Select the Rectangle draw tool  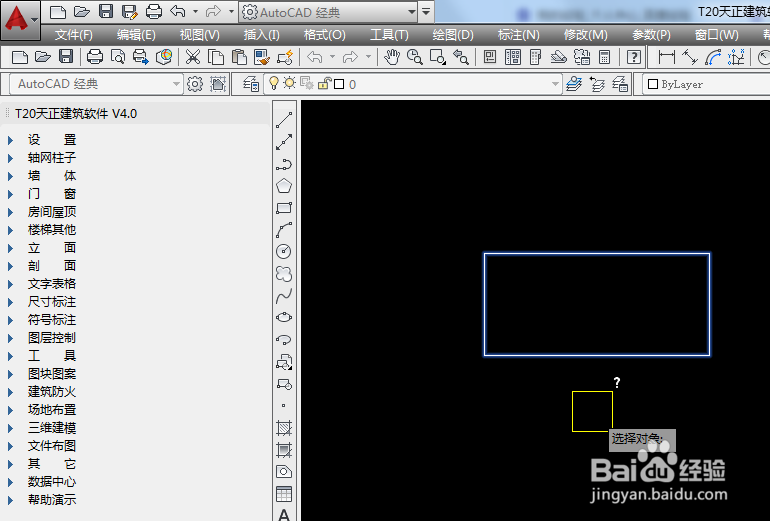284,208
